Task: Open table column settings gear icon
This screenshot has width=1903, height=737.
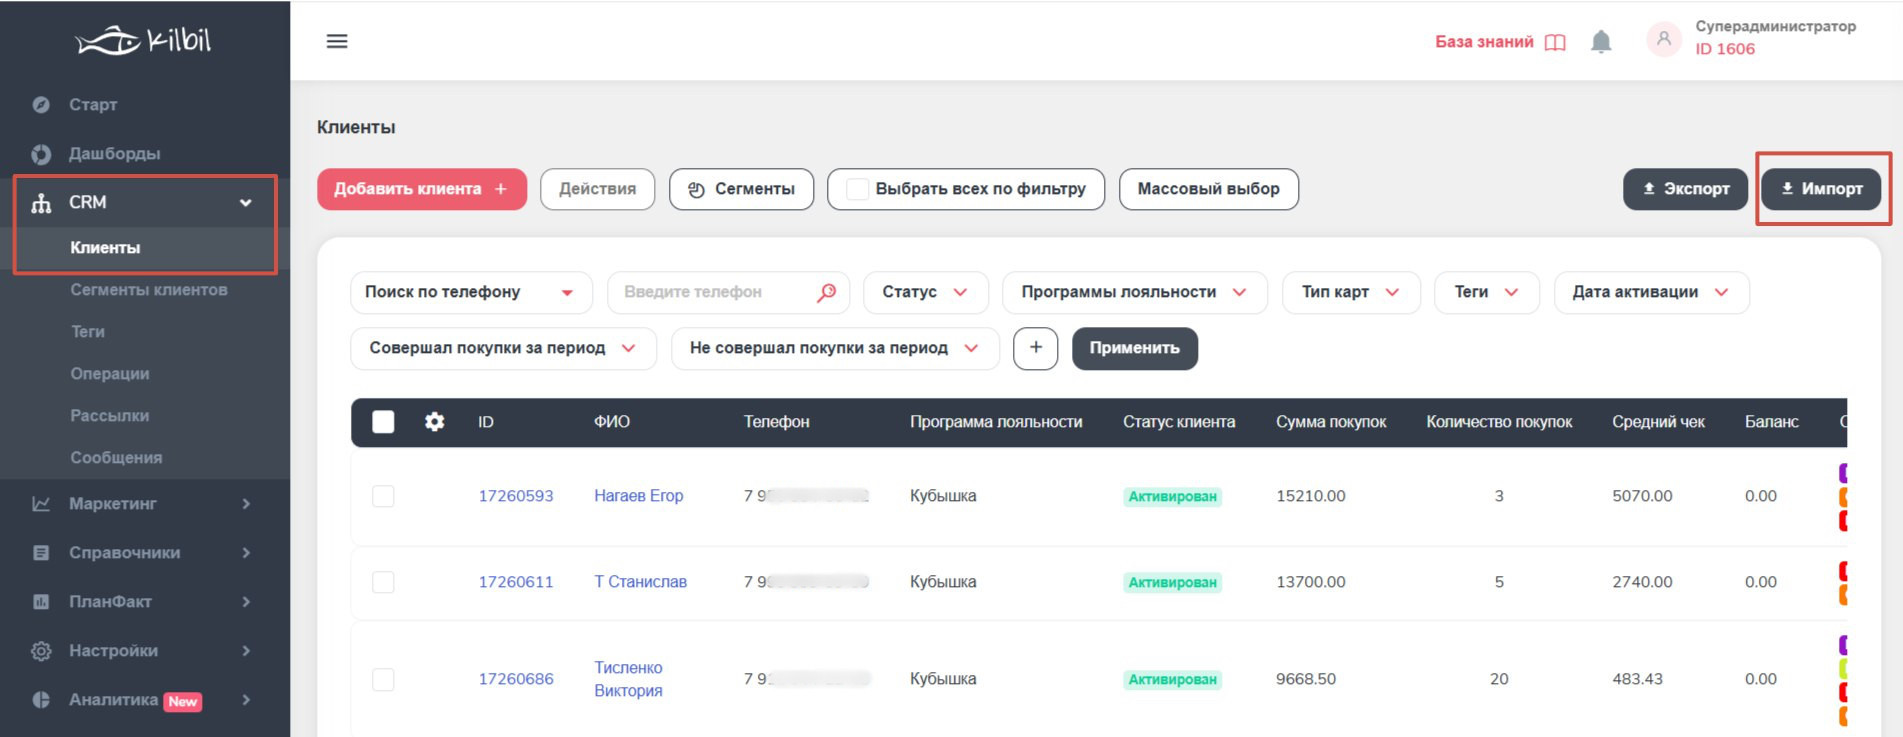Action: tap(434, 422)
